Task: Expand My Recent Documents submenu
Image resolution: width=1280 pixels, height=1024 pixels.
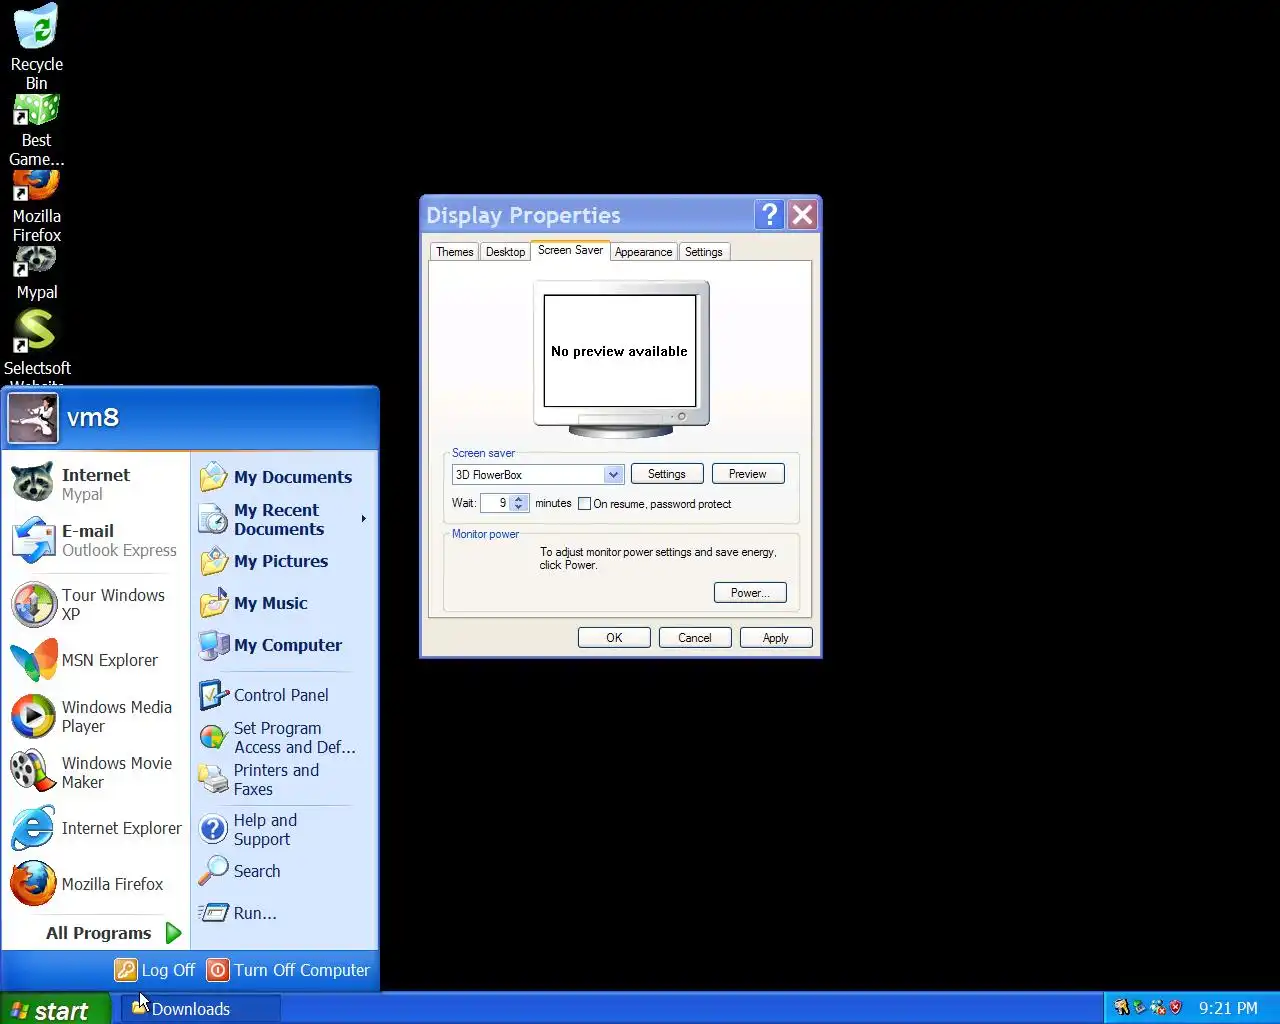Action: 284,519
